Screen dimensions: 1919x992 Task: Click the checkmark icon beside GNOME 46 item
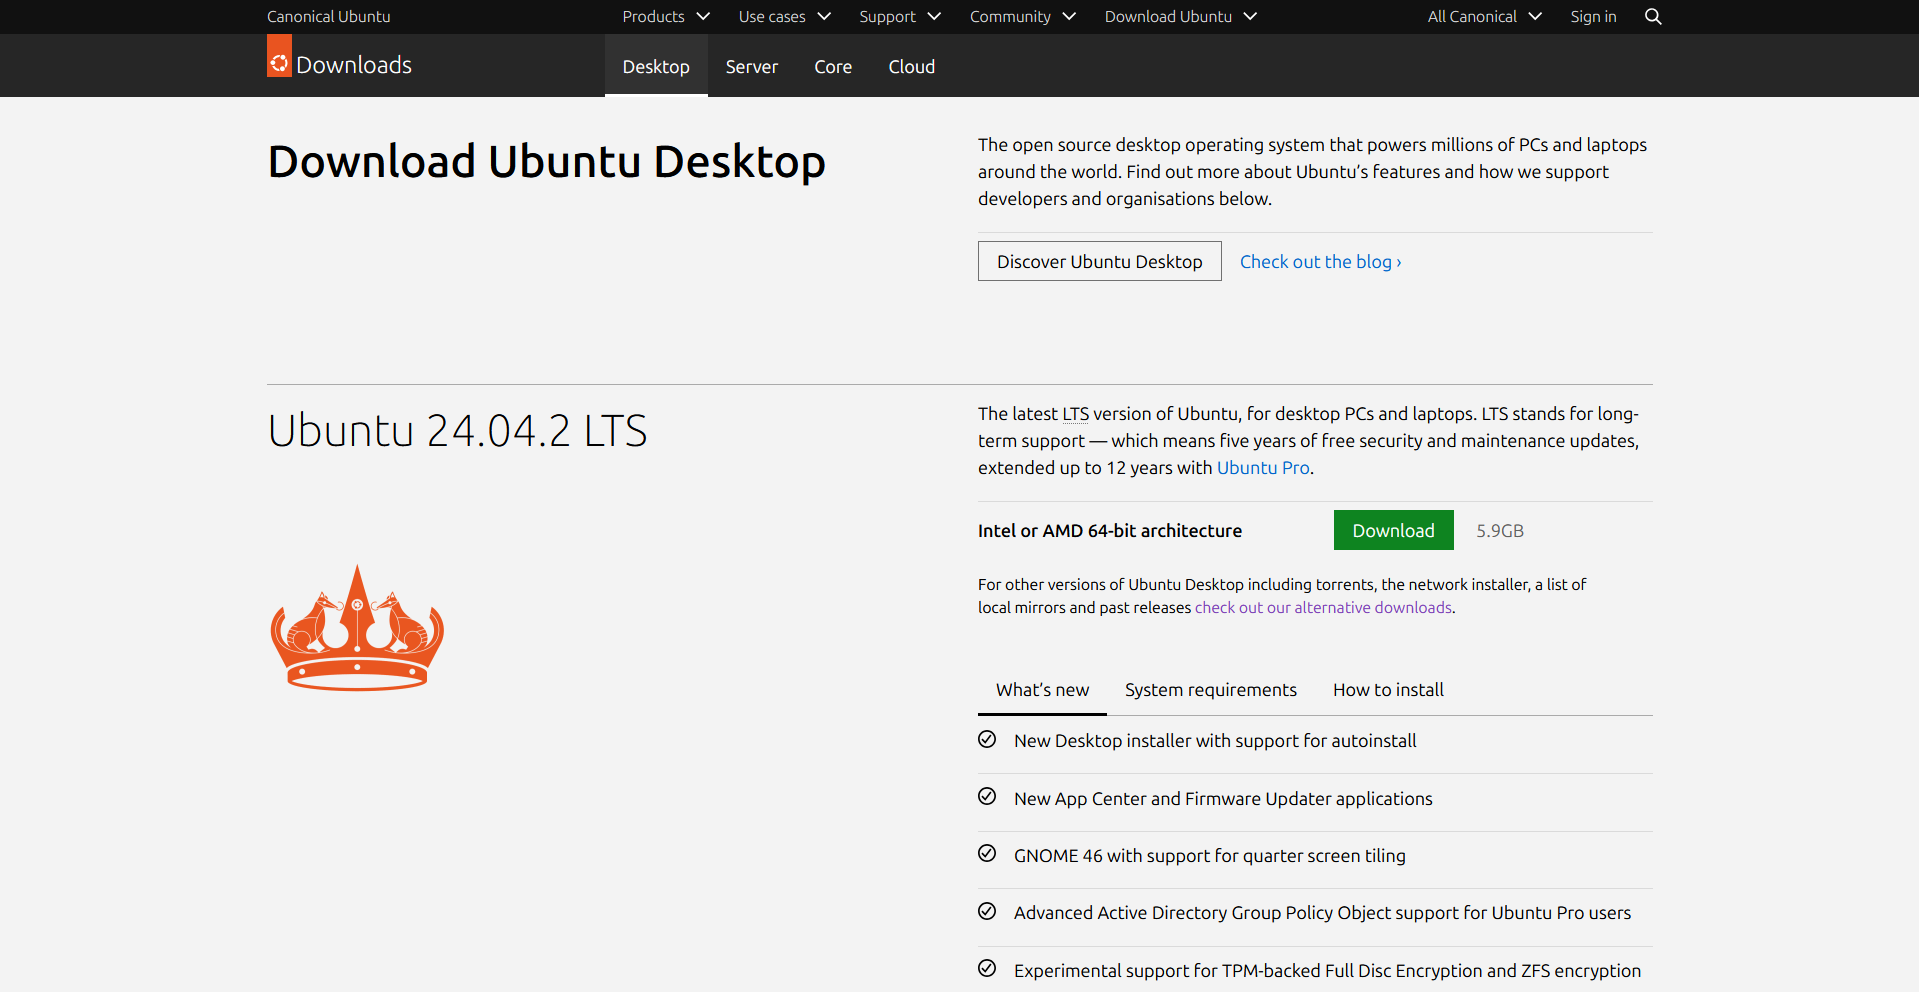(987, 854)
